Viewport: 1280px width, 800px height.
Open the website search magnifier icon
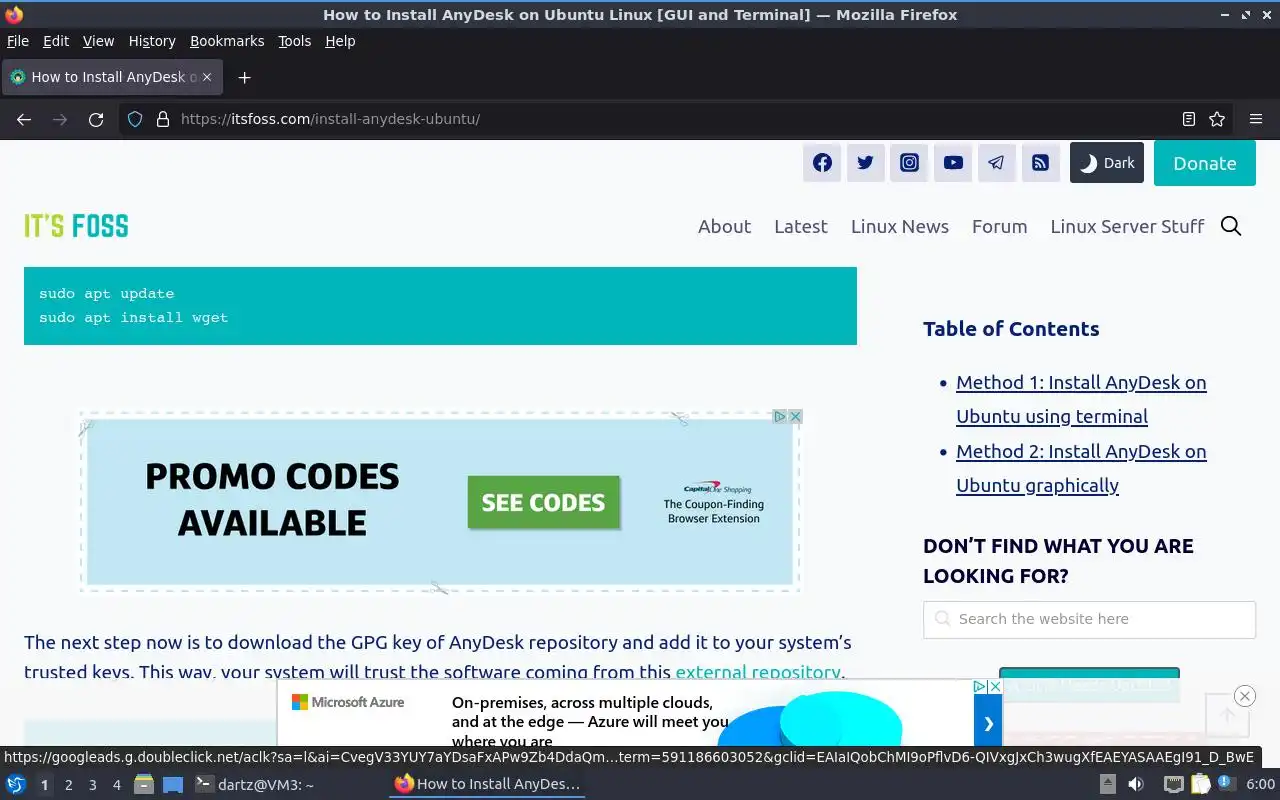click(1231, 226)
